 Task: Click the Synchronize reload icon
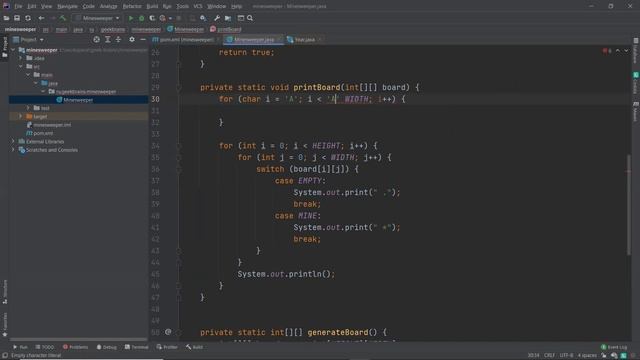(x=28, y=18)
